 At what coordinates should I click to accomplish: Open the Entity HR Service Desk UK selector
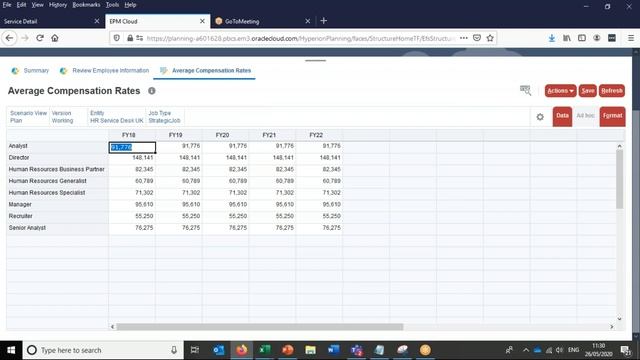(x=116, y=117)
